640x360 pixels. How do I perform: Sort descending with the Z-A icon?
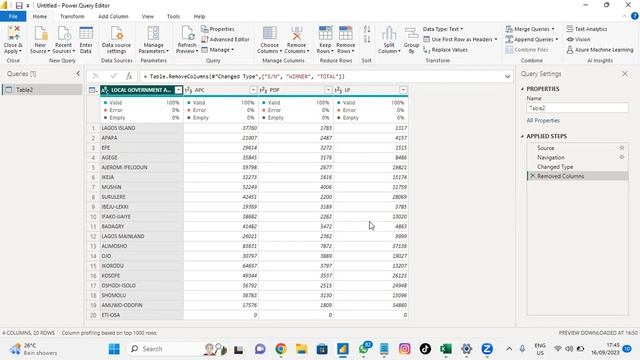(367, 39)
